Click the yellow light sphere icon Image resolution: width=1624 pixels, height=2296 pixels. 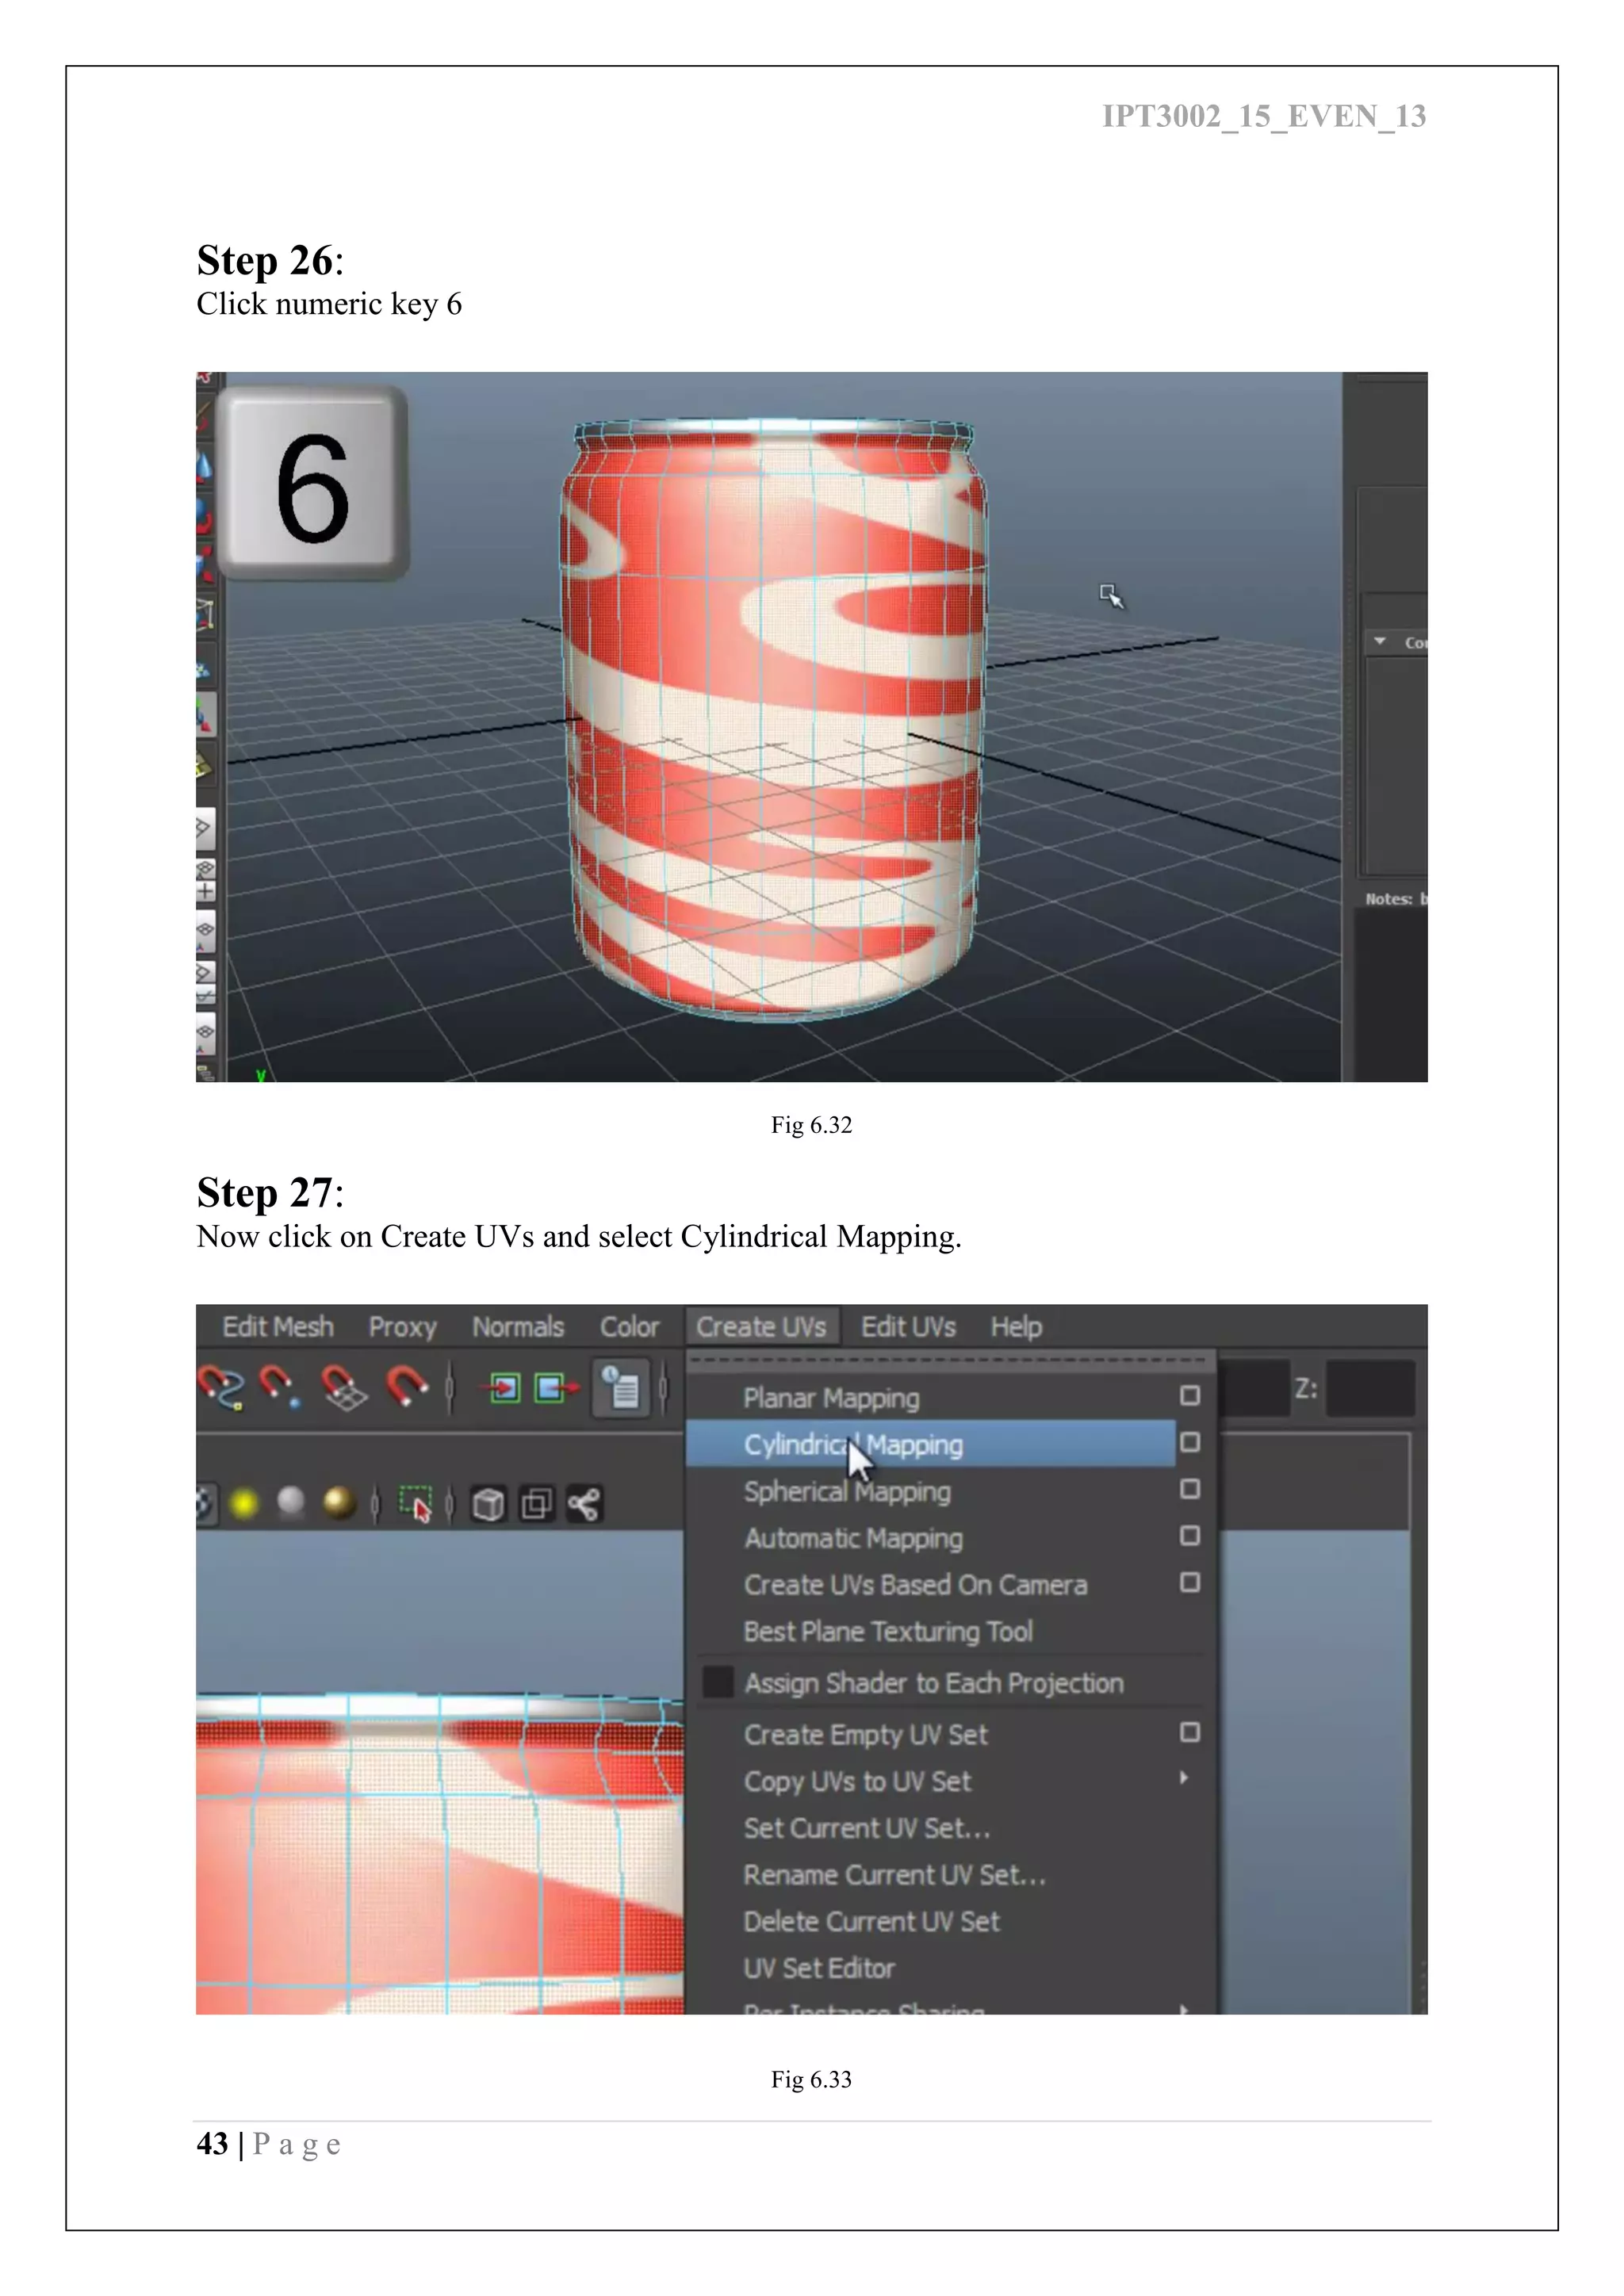pyautogui.click(x=244, y=1503)
